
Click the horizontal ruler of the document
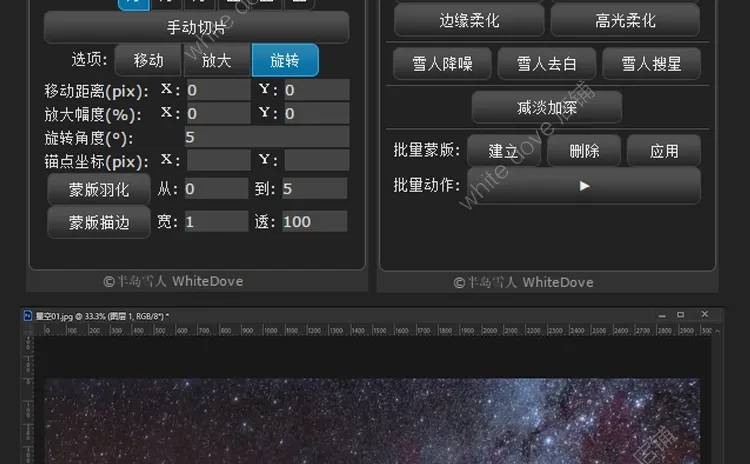click(x=373, y=331)
